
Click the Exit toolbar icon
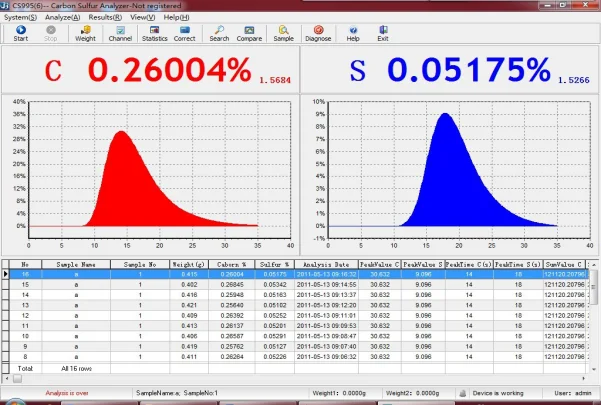coord(382,33)
